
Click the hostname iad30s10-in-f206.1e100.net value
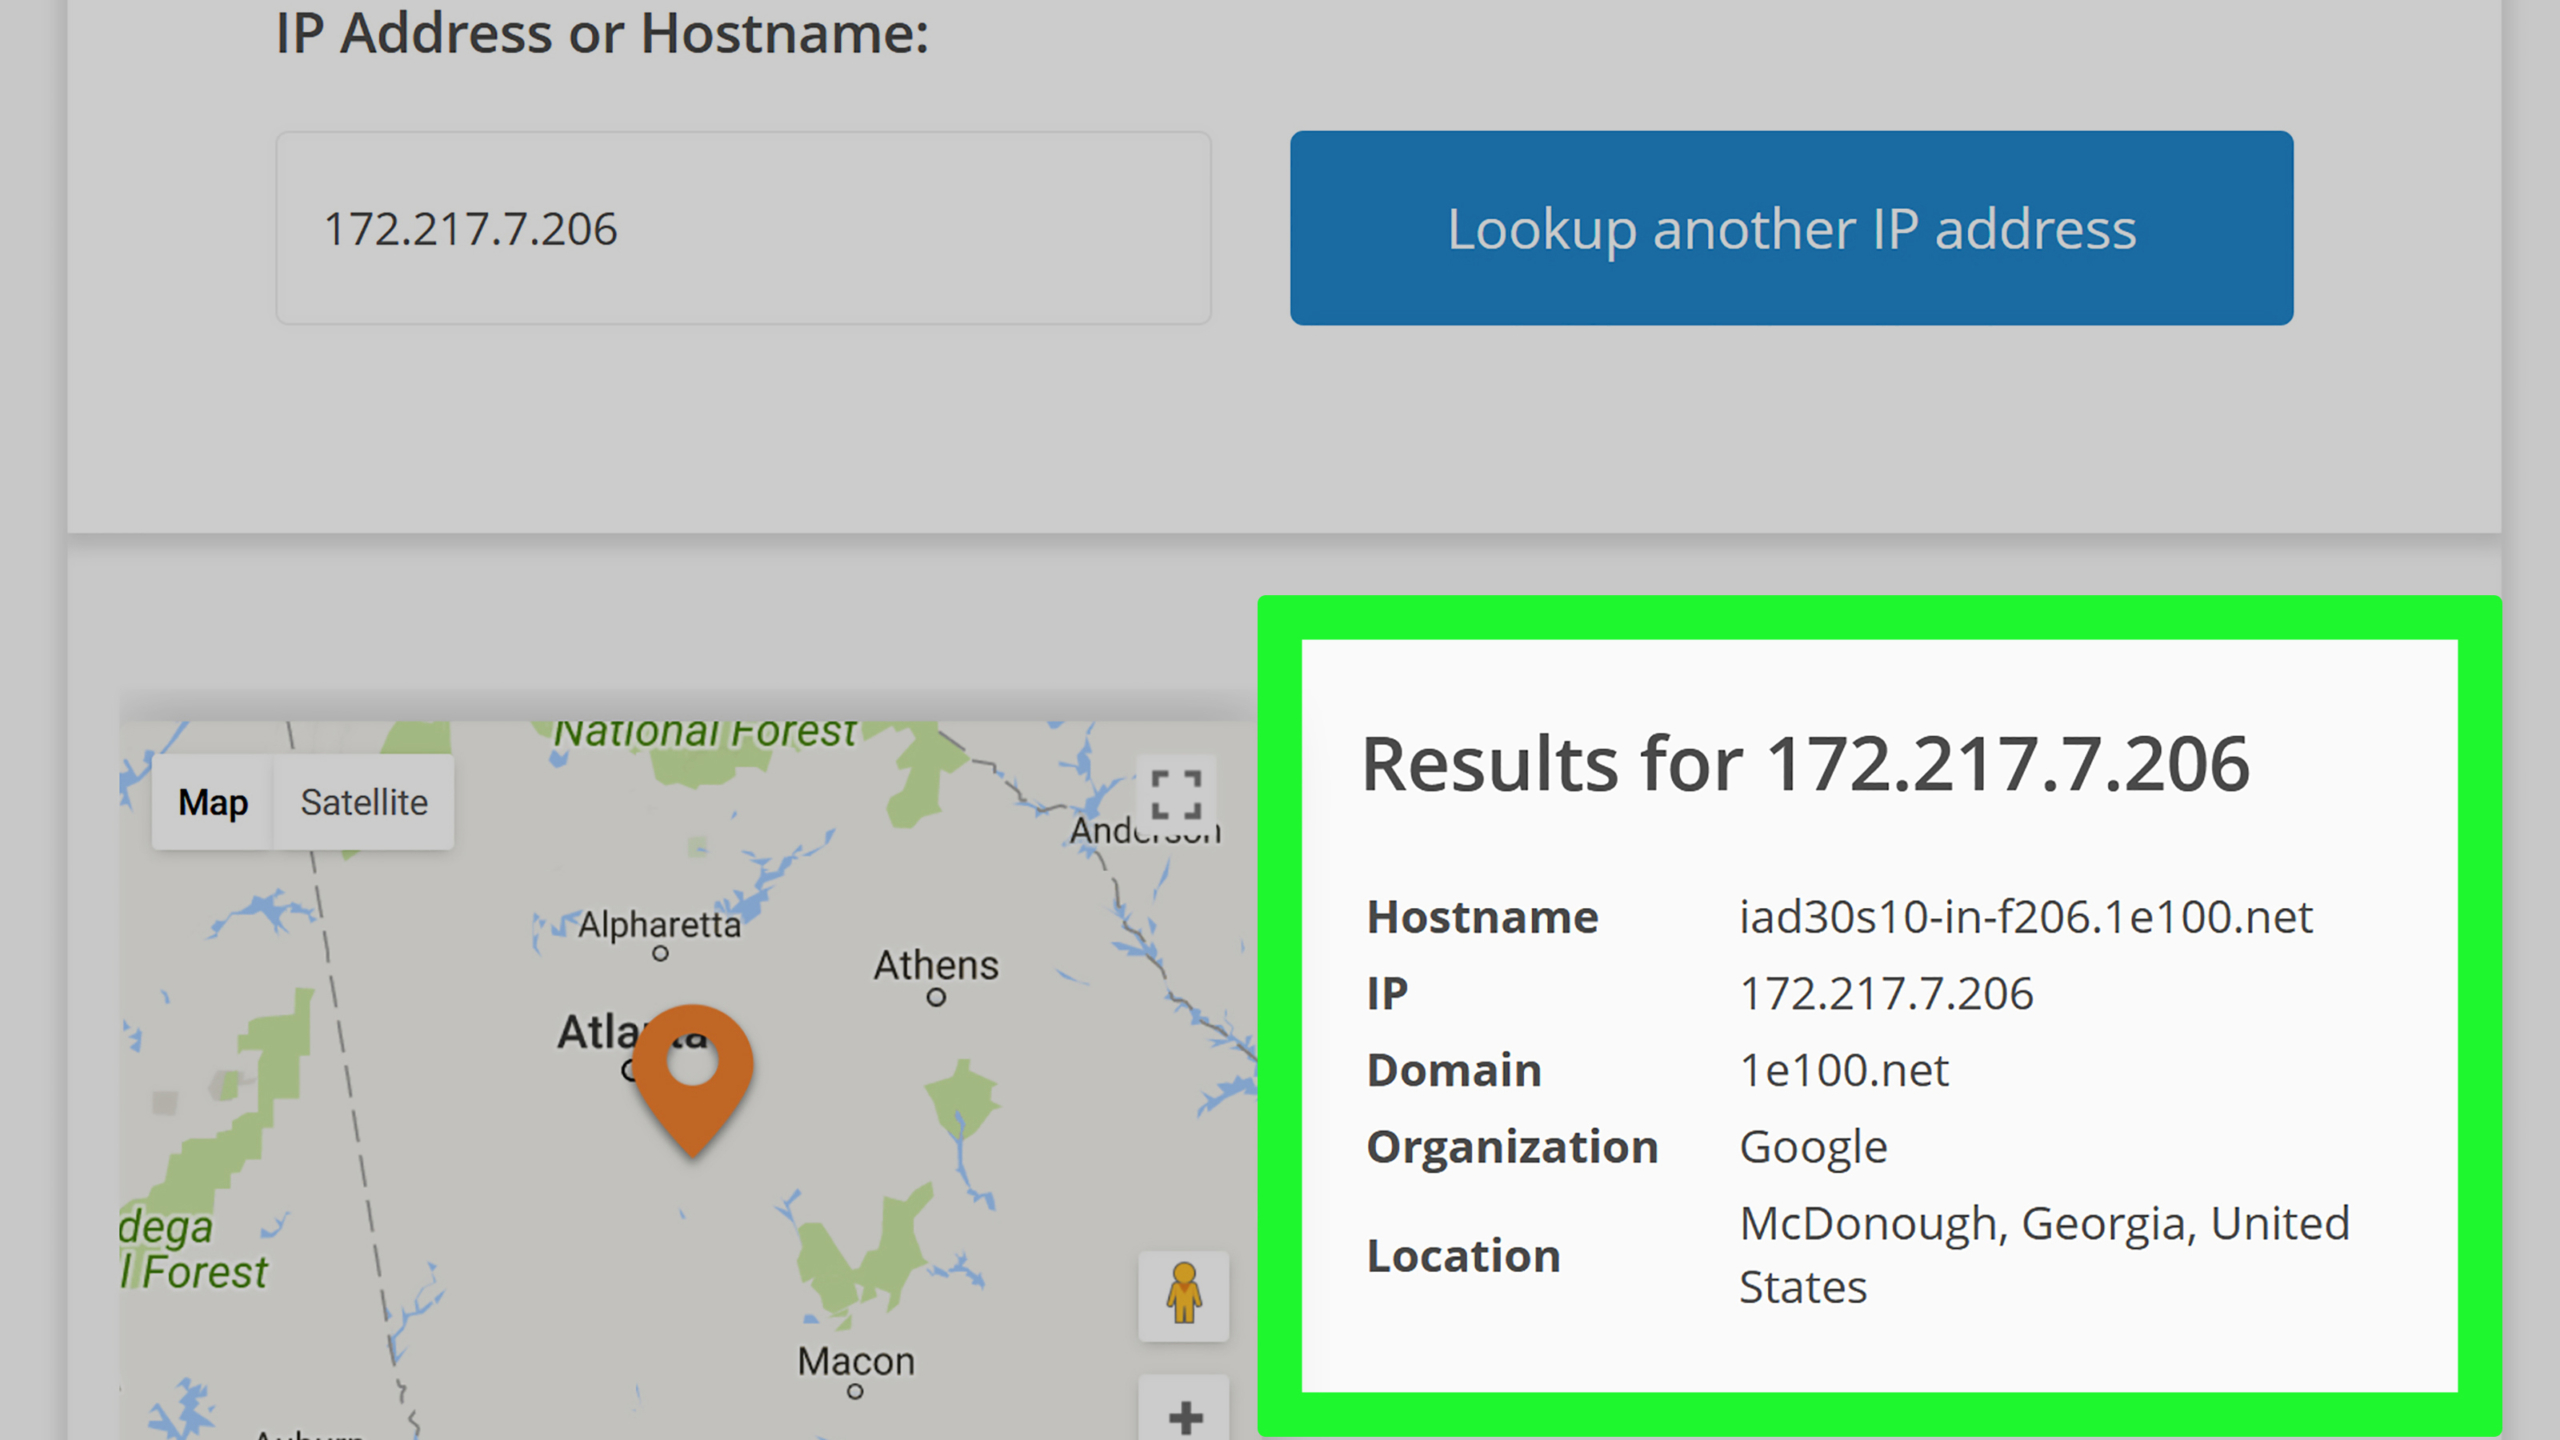pos(2025,916)
